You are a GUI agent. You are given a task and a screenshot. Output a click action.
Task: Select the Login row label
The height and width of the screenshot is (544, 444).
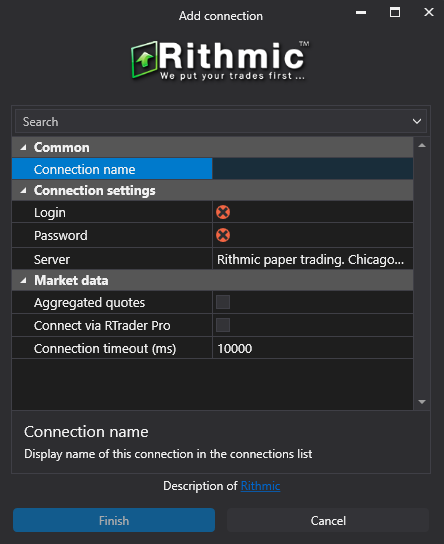[x=50, y=212]
